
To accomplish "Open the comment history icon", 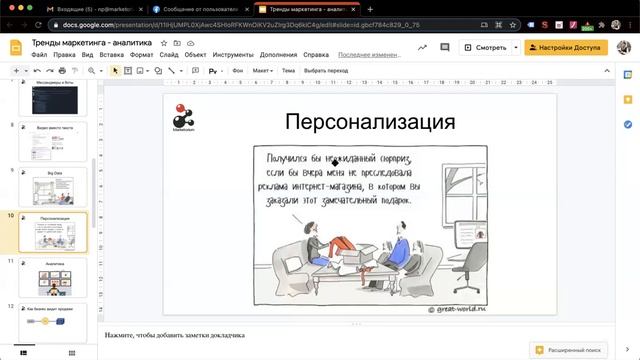I will pyautogui.click(x=445, y=48).
